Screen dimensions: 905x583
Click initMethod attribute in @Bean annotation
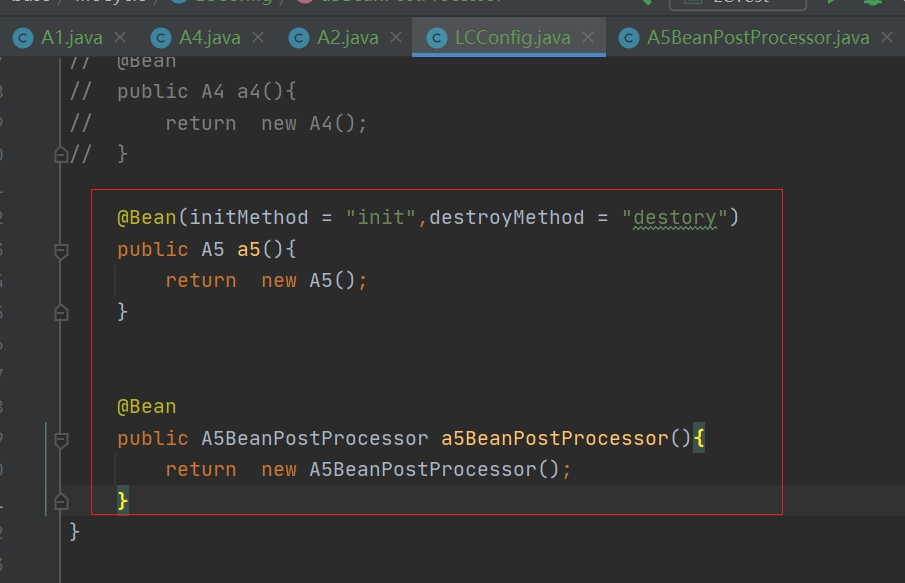pos(249,218)
